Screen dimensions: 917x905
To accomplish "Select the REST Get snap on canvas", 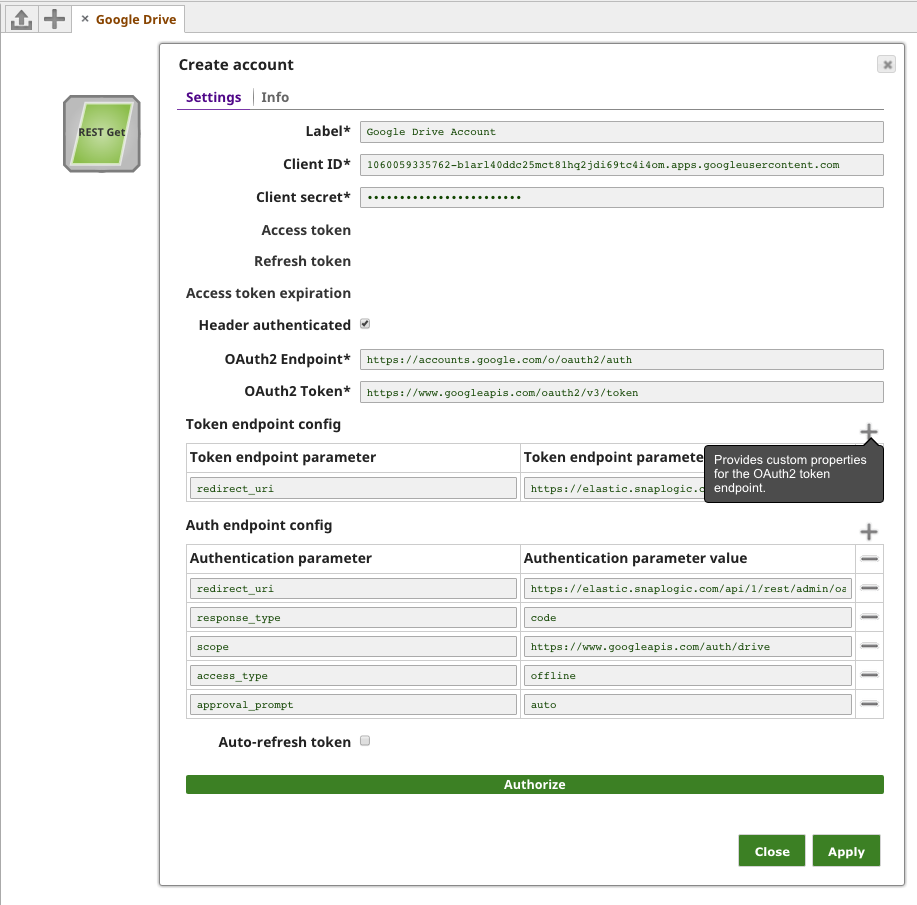I will [x=102, y=134].
